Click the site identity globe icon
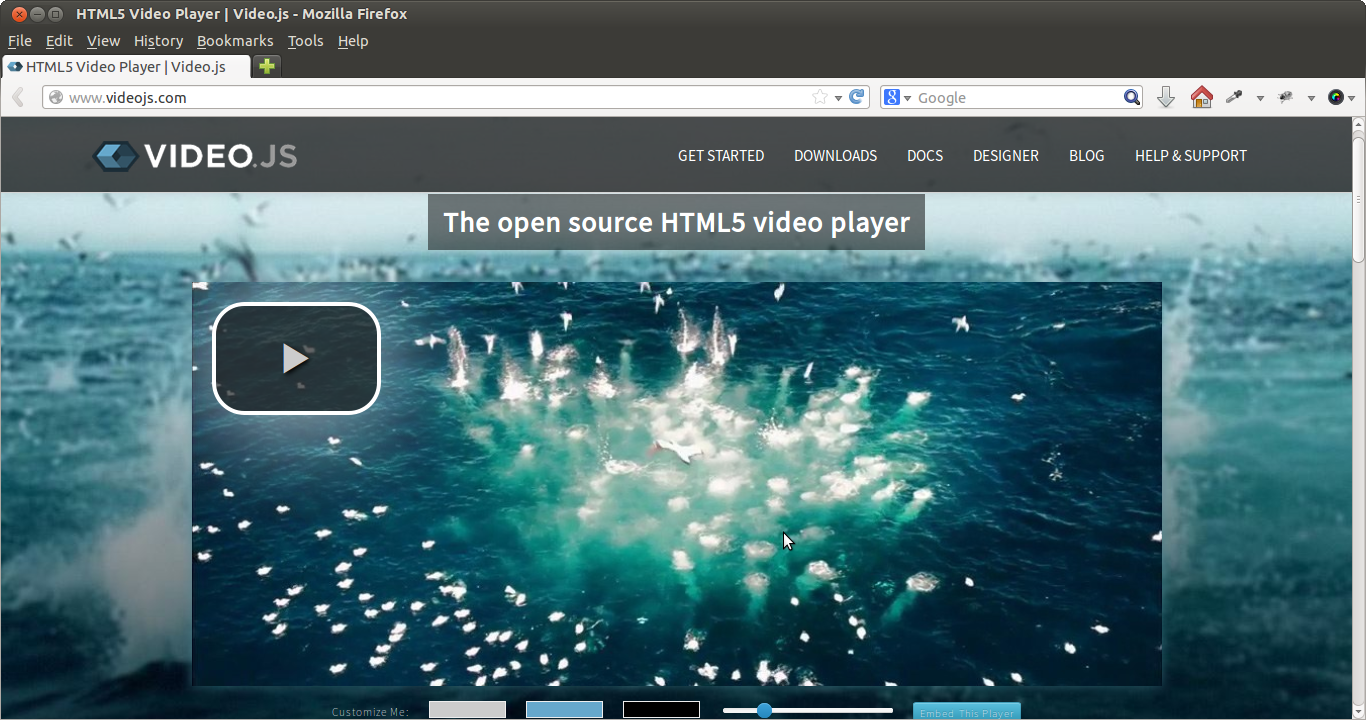The height and width of the screenshot is (720, 1366). point(56,97)
